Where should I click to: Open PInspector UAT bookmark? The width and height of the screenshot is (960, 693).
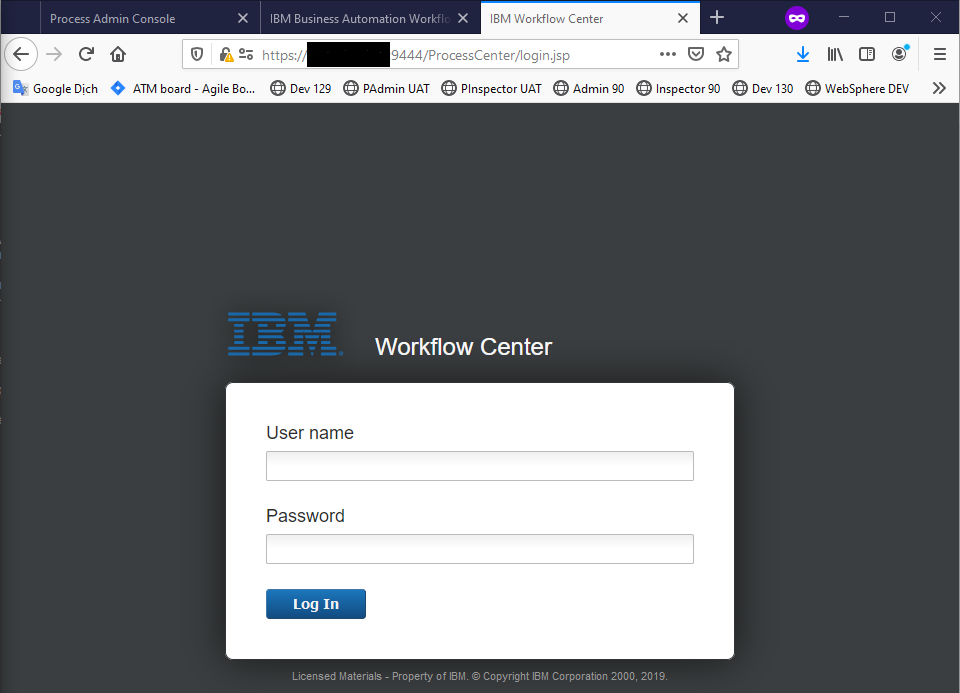[492, 88]
